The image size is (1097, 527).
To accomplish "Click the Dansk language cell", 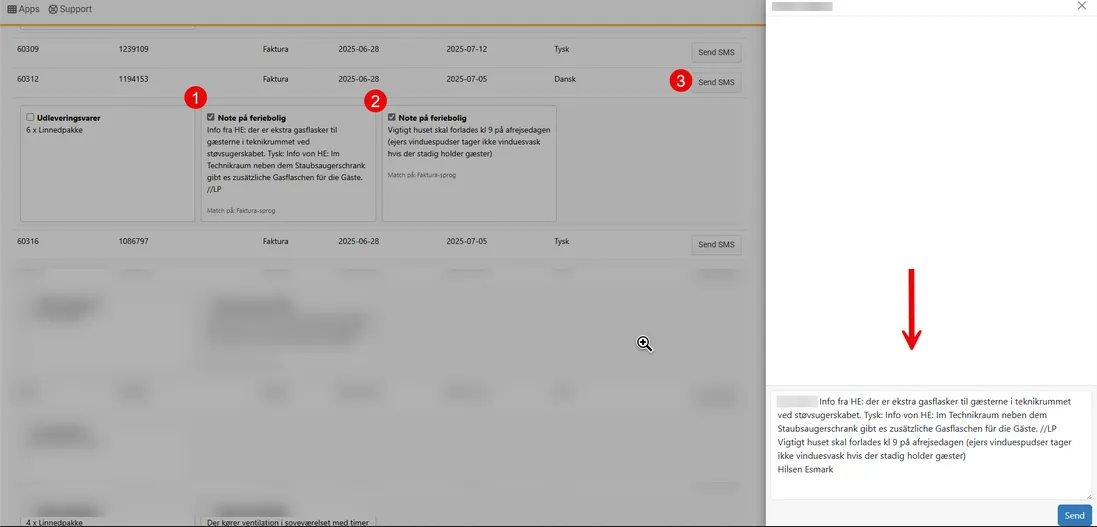I will (x=568, y=78).
